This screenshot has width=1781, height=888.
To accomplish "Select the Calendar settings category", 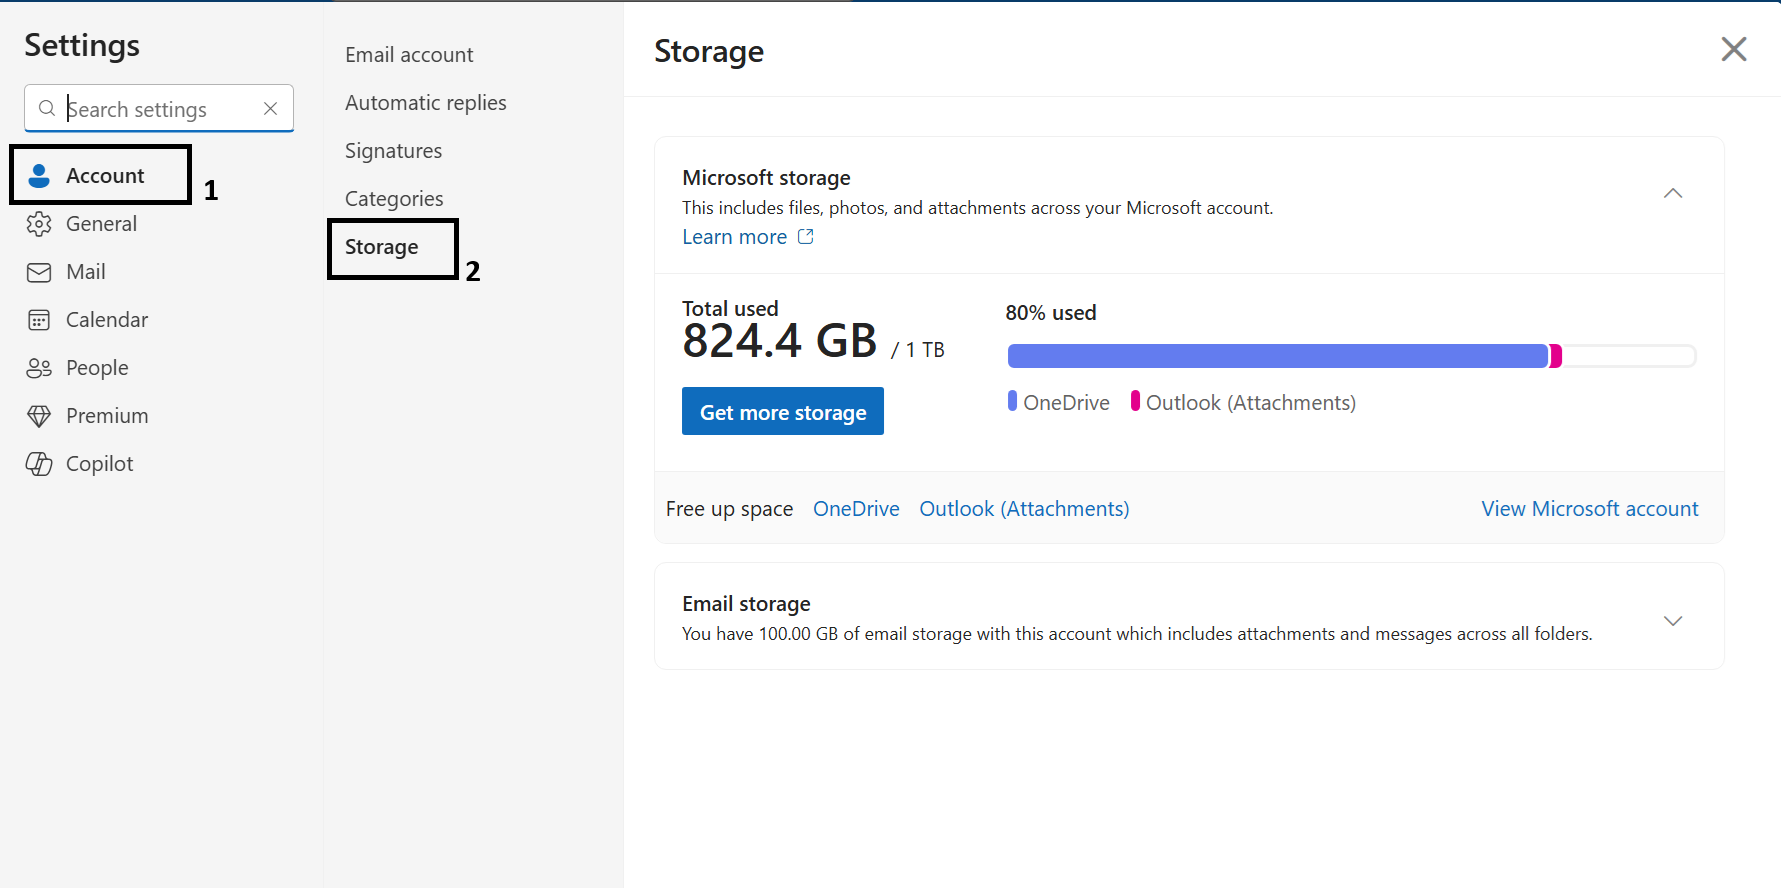I will (x=106, y=320).
